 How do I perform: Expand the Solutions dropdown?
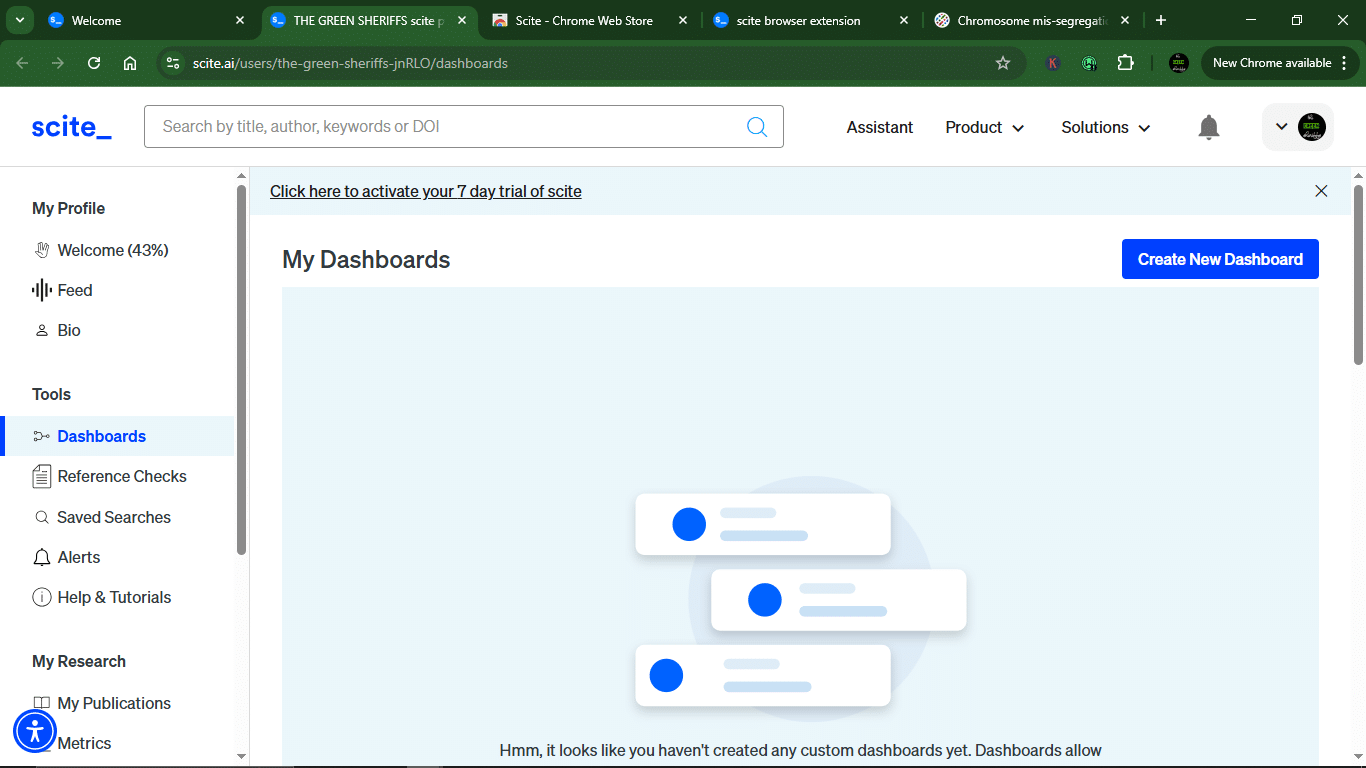1106,127
